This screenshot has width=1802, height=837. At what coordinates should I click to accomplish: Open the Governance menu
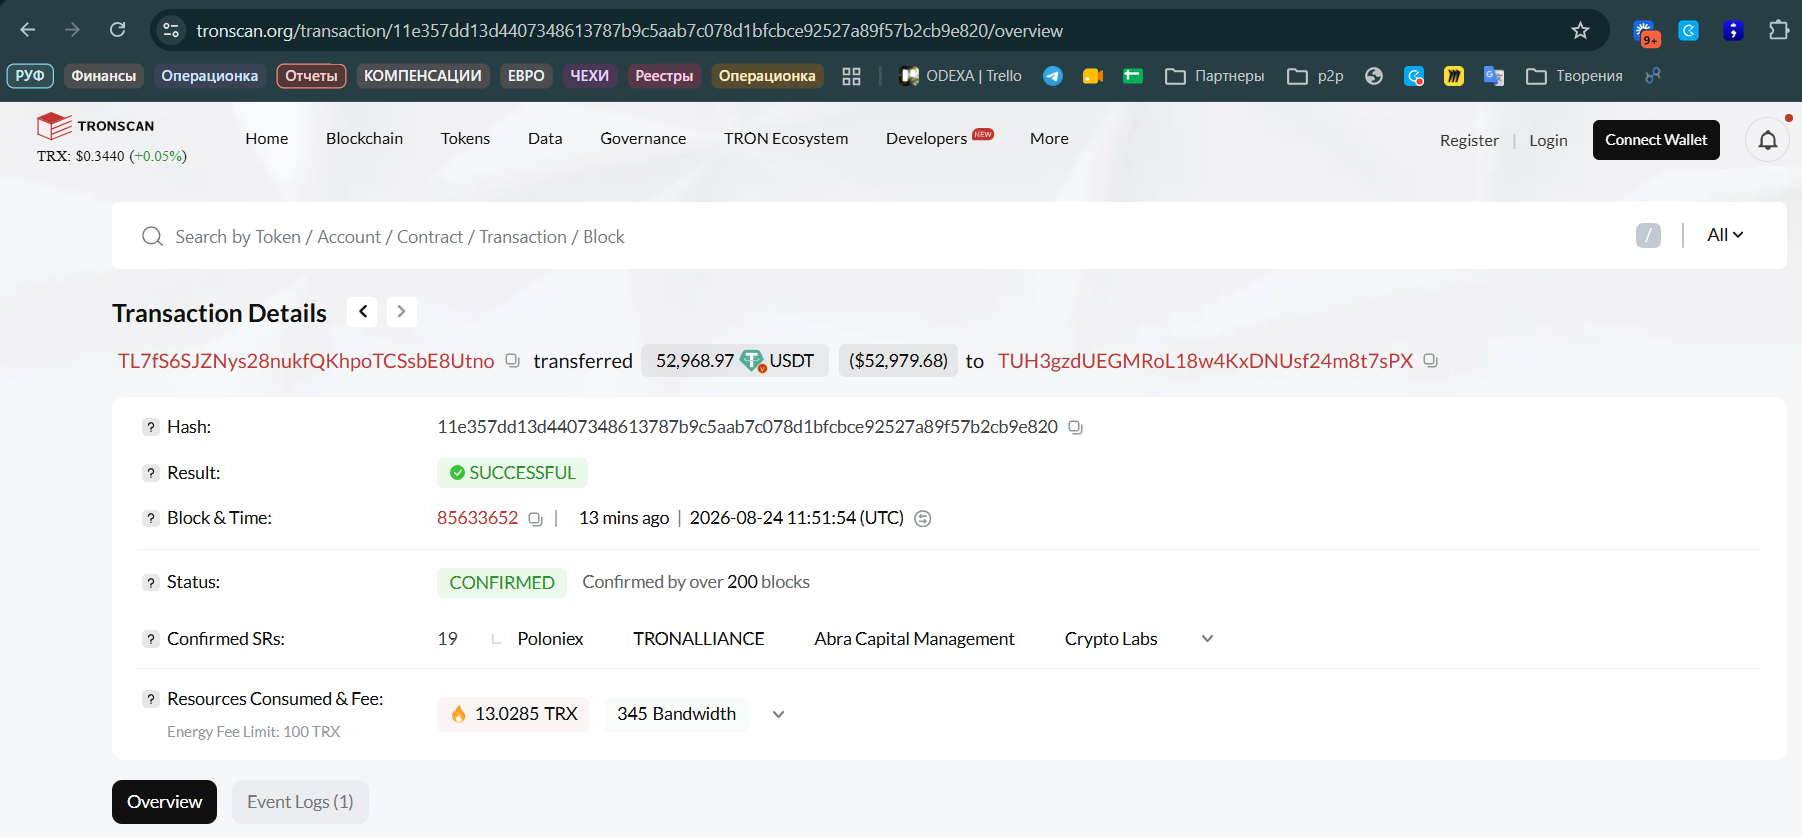(643, 139)
